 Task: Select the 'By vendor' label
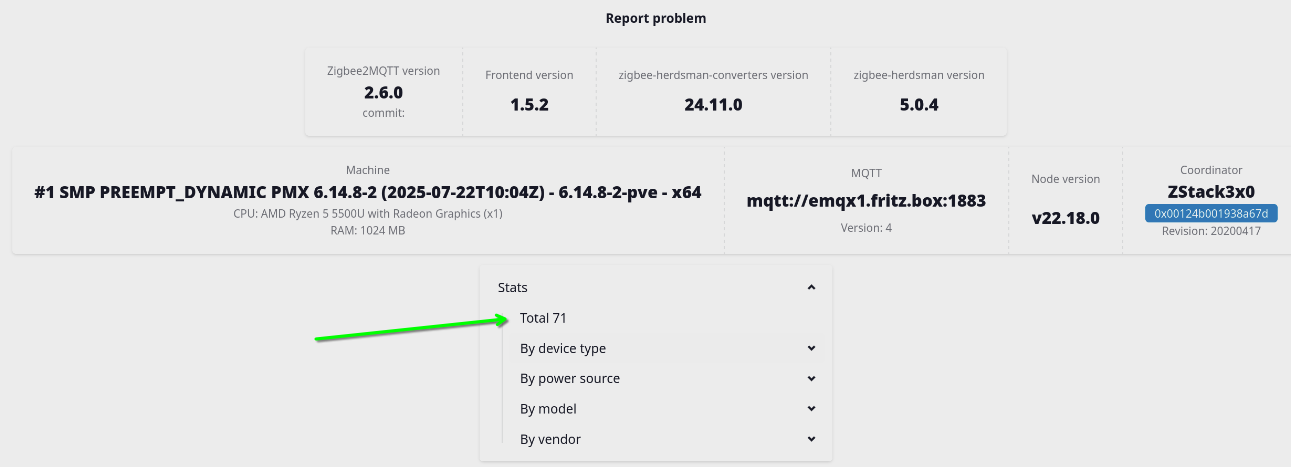coord(550,439)
